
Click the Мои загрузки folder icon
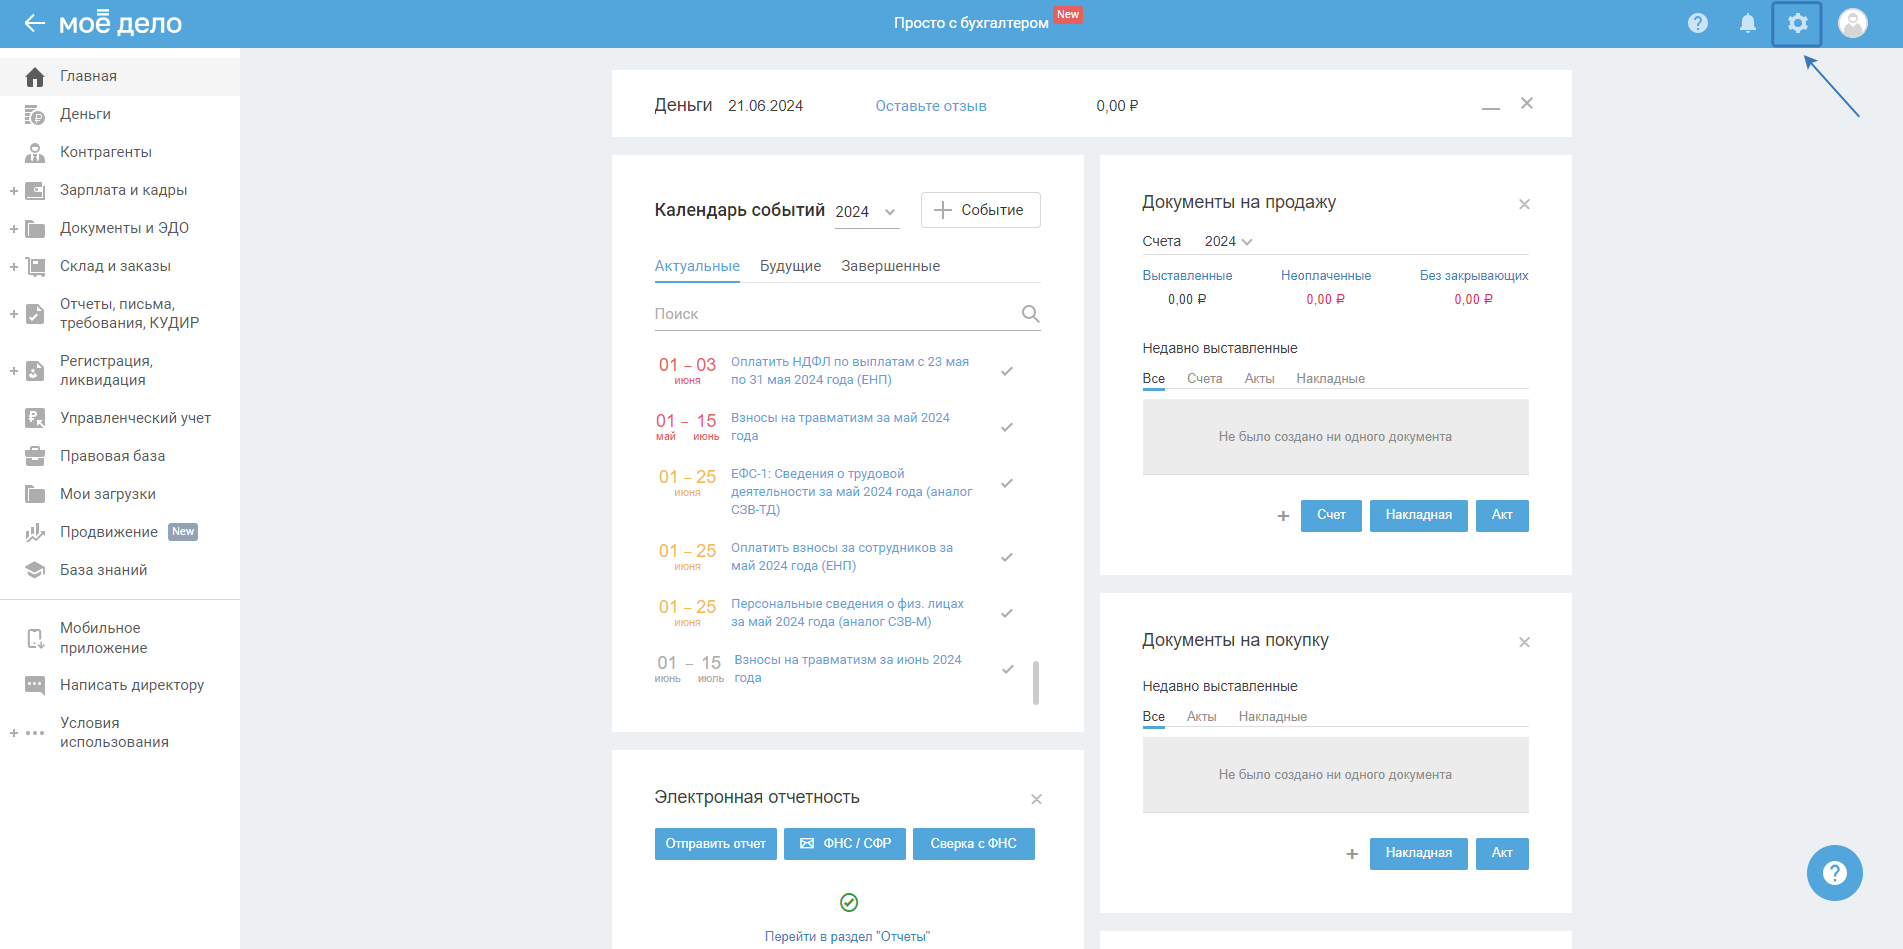tap(35, 495)
